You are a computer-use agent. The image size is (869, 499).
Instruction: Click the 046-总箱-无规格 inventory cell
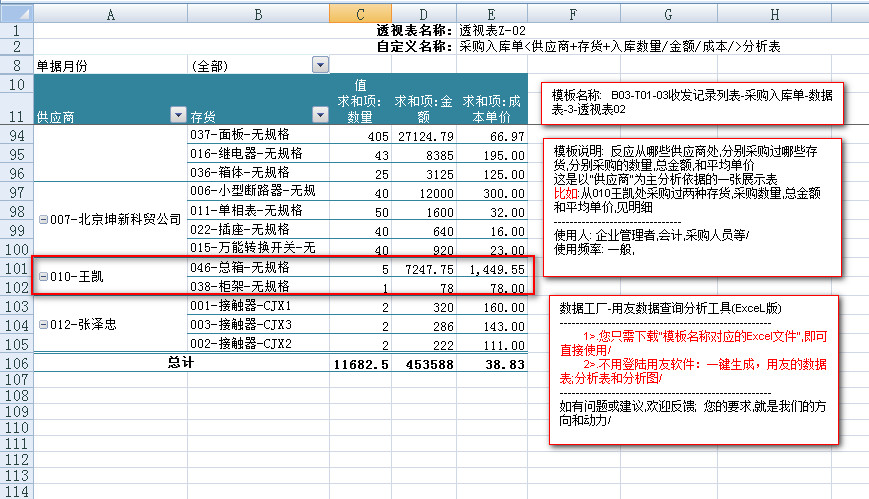point(257,268)
